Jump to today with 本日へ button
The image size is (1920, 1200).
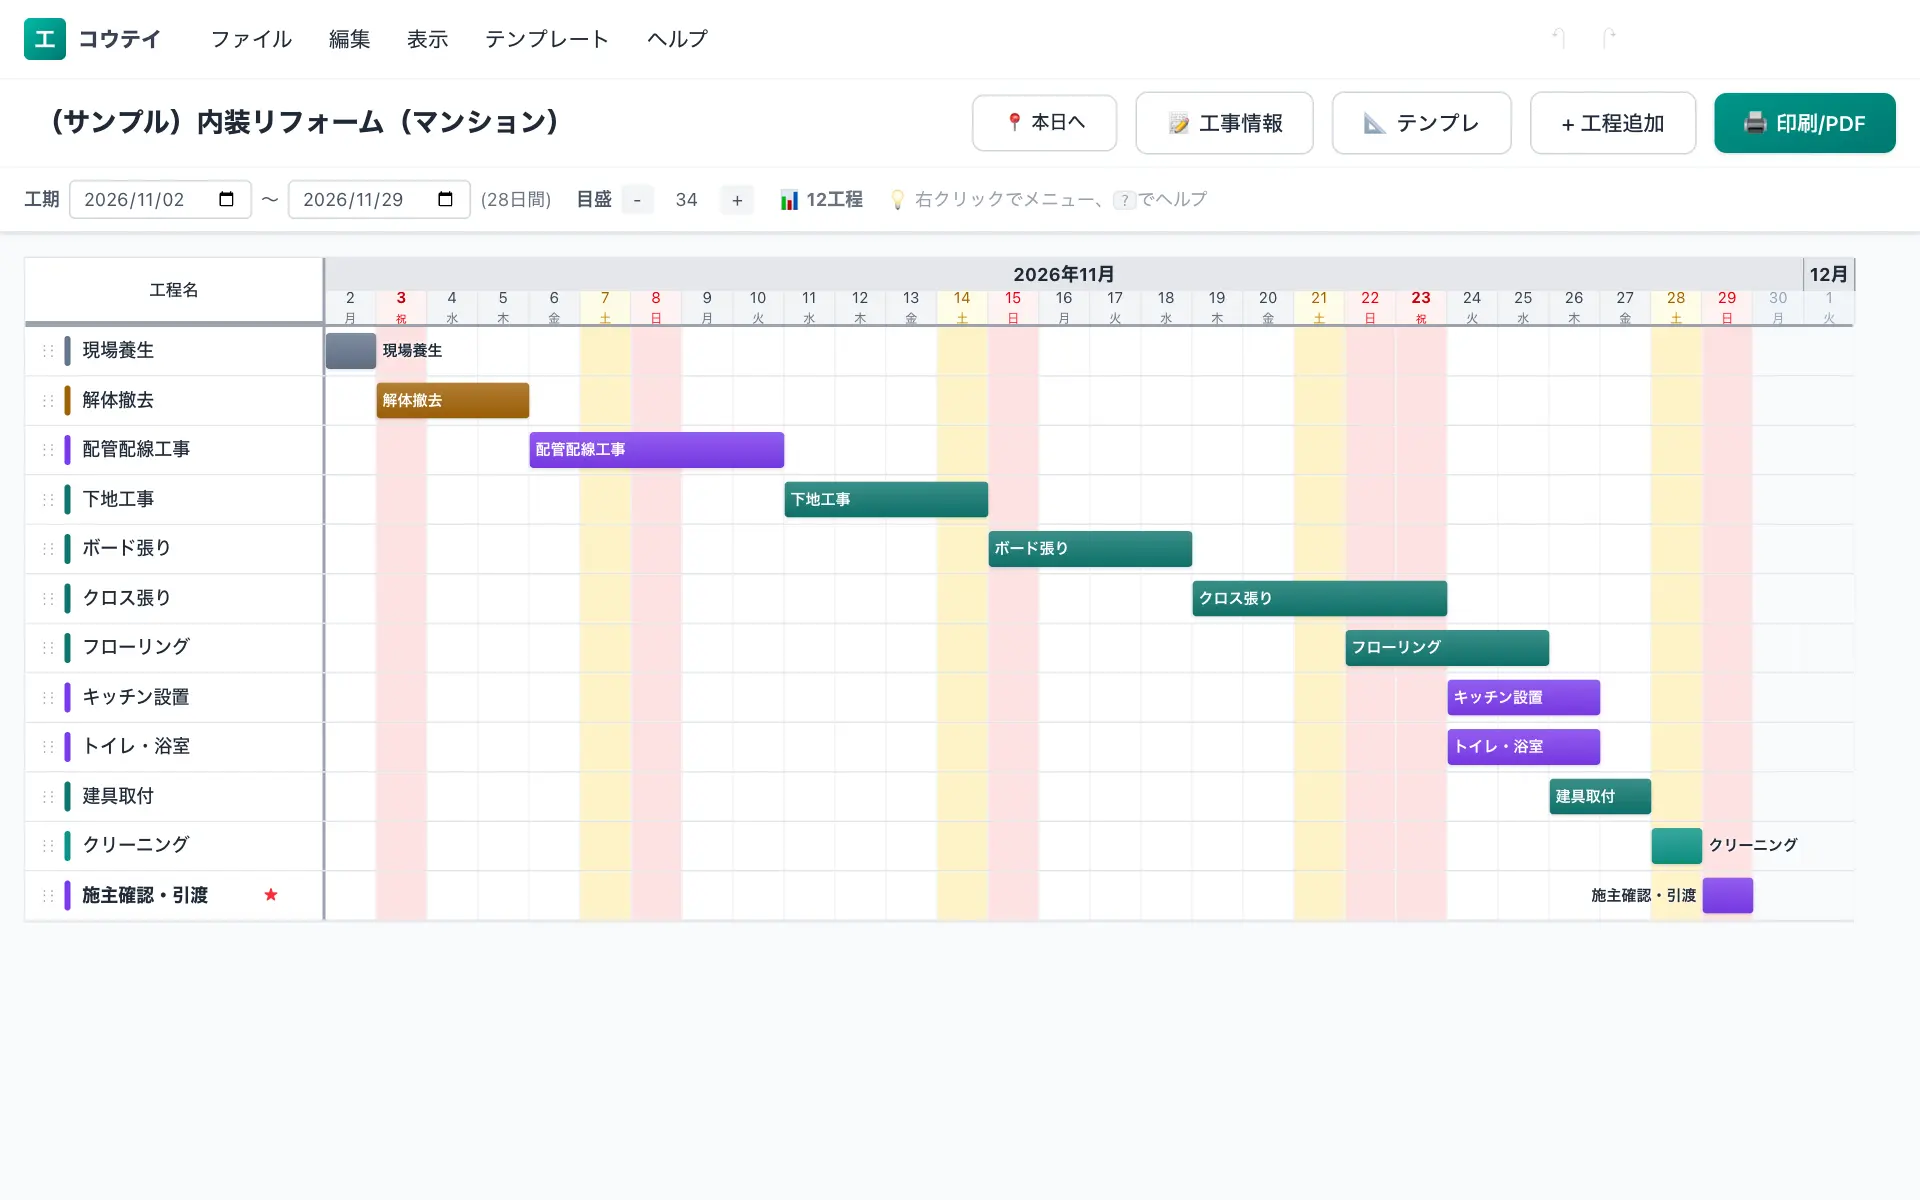[x=1044, y=123]
